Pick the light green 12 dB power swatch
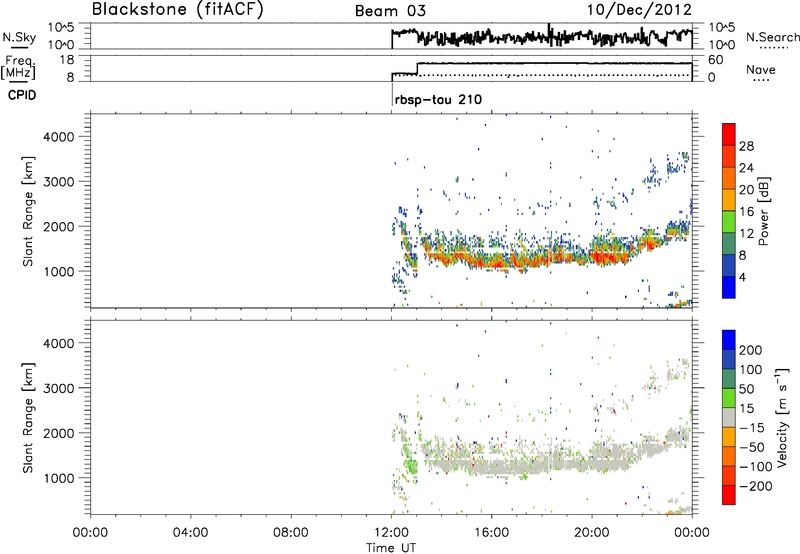800x554 pixels. click(x=729, y=221)
